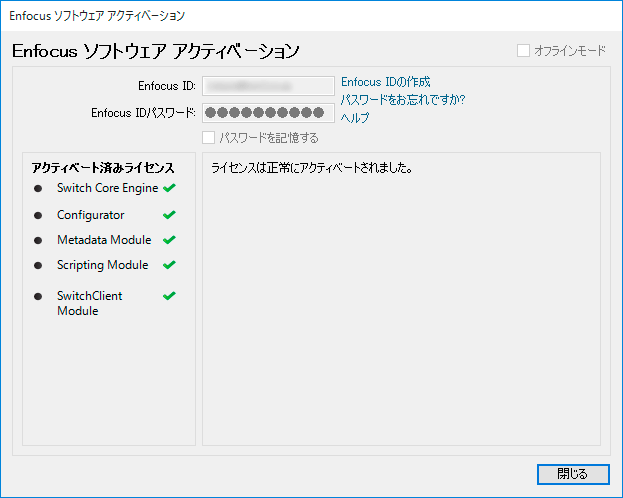Open the パスワードをお忘れですか? link
This screenshot has width=623, height=498.
pos(402,99)
